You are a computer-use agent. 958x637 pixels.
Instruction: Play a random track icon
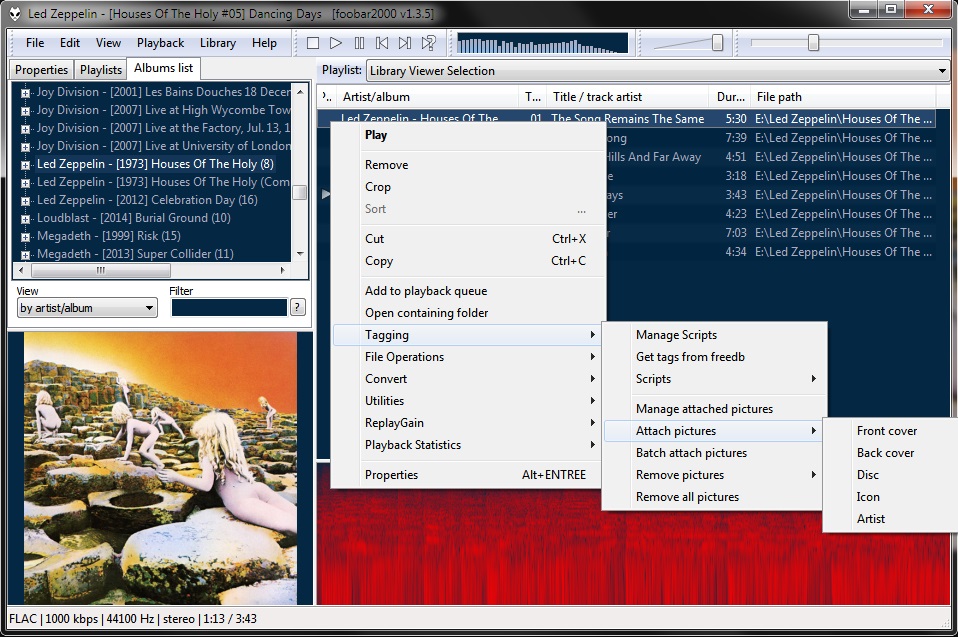pos(428,43)
